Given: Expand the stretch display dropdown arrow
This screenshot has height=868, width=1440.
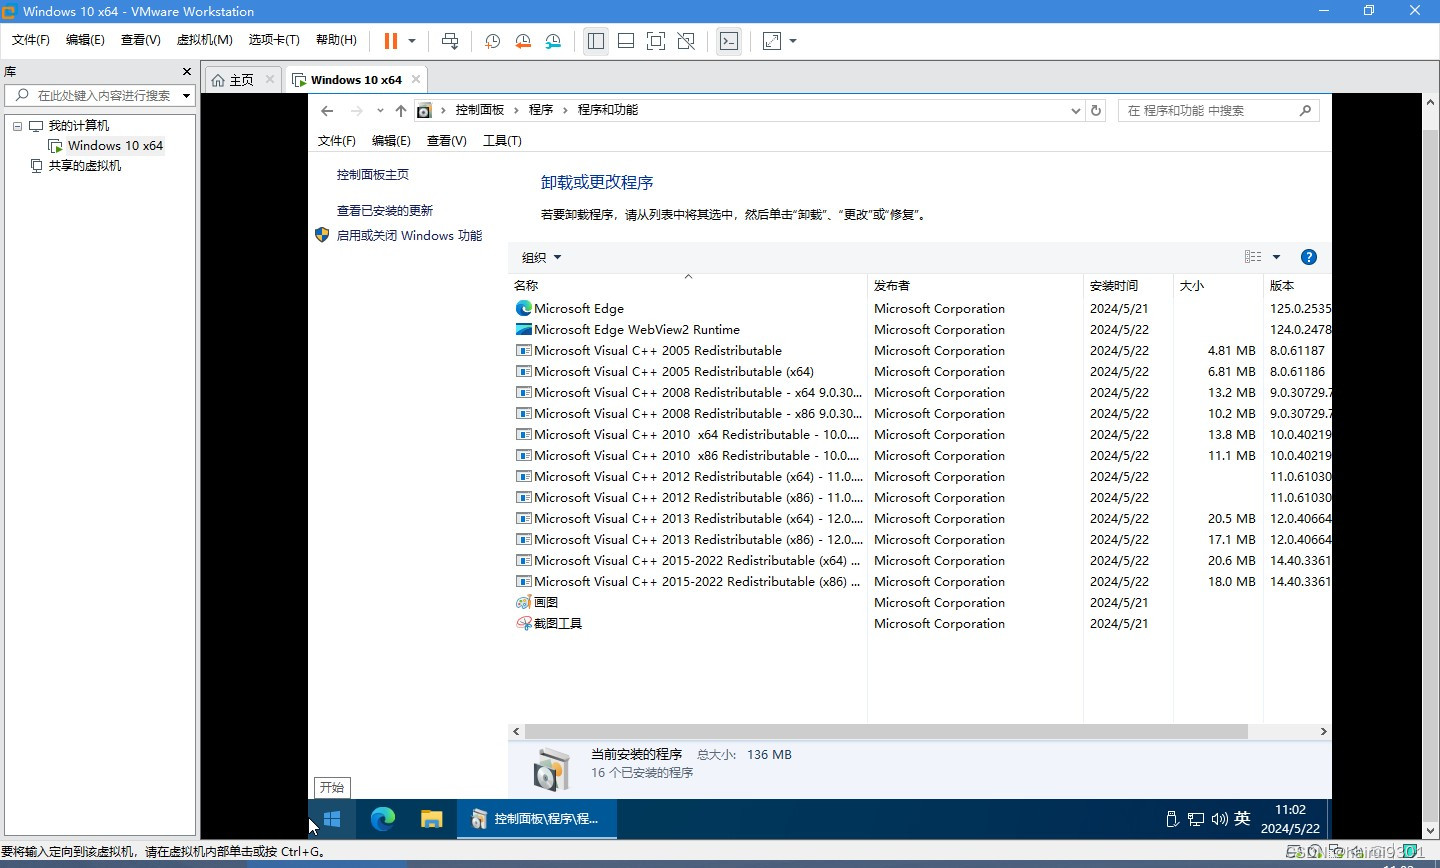Looking at the screenshot, I should (793, 41).
